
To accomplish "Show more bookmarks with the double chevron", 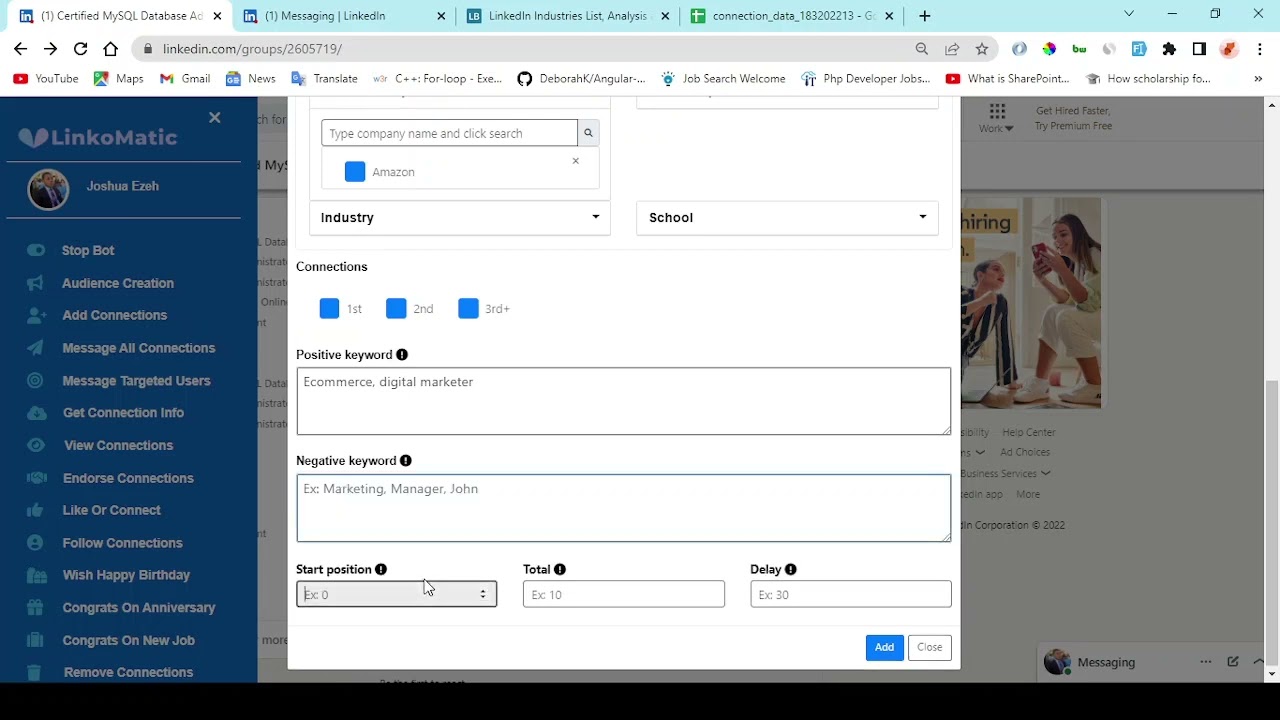I will 1258,79.
